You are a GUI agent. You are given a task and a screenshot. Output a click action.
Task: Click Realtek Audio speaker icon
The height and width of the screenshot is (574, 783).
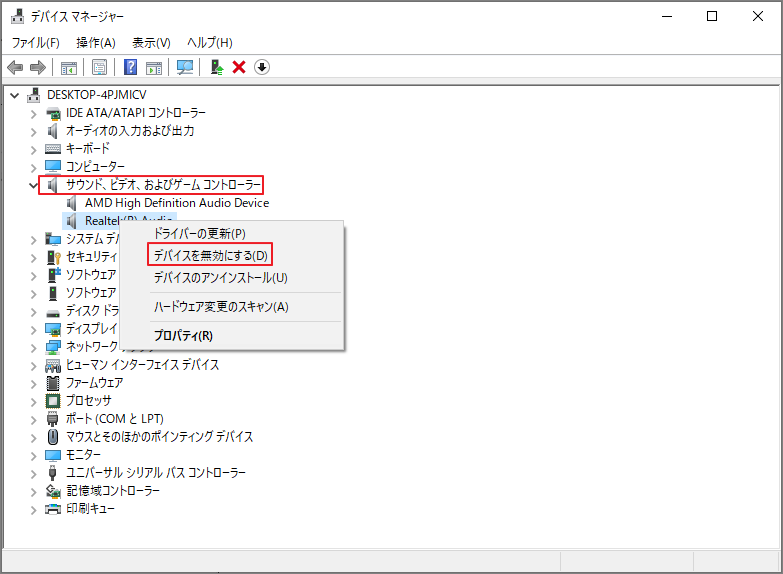72,221
